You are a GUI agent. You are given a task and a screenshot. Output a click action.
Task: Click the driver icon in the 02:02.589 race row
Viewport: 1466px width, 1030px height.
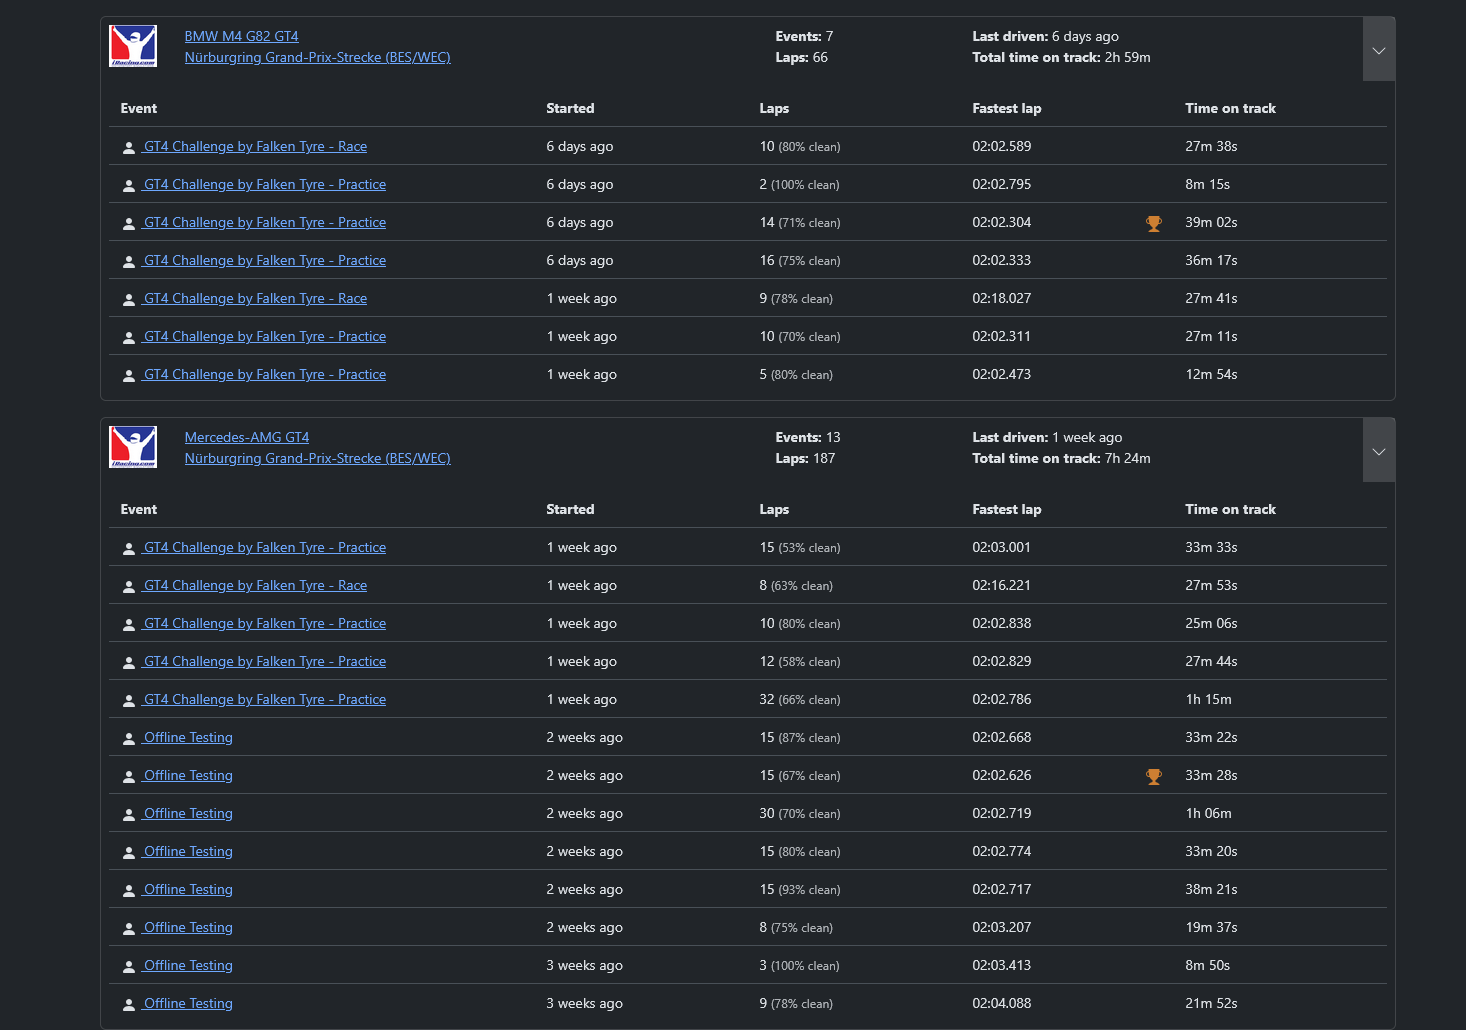tap(129, 148)
